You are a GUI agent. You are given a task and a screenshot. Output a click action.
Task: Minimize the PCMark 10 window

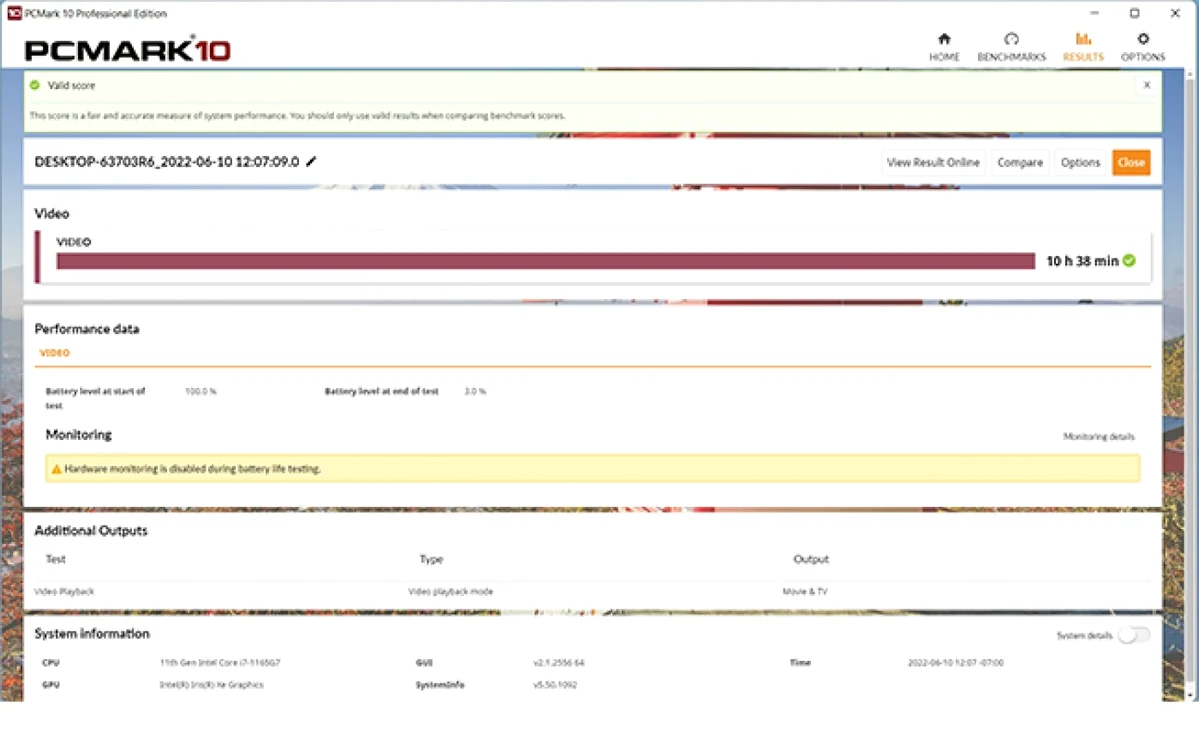pos(1094,13)
